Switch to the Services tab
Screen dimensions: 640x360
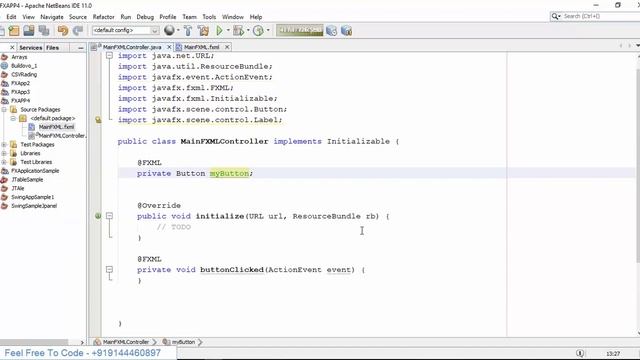point(31,48)
